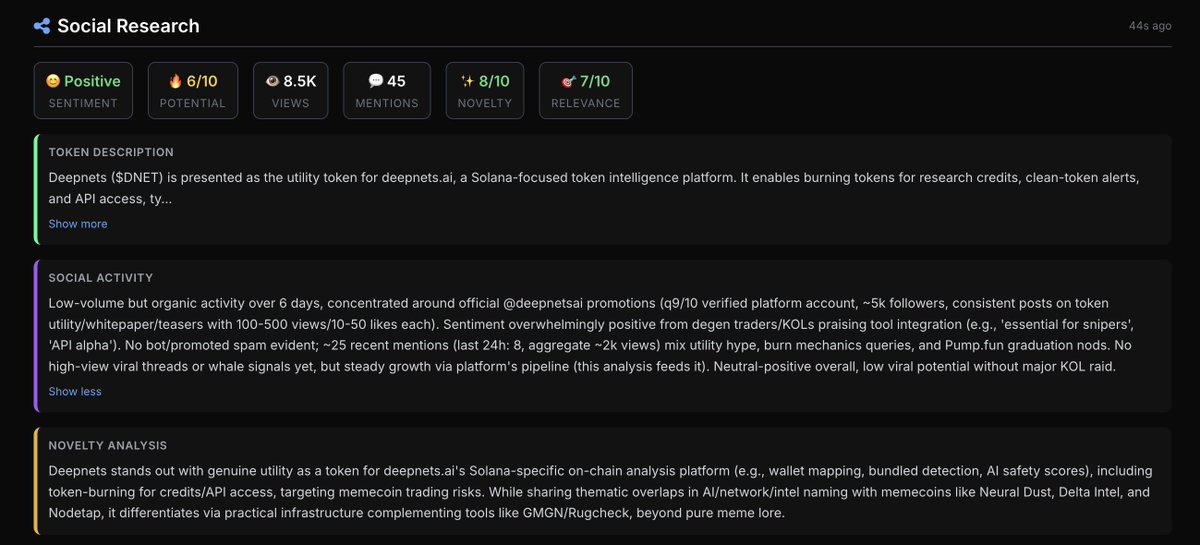Click the '44s ago' timestamp
This screenshot has width=1200, height=545.
coord(1150,26)
